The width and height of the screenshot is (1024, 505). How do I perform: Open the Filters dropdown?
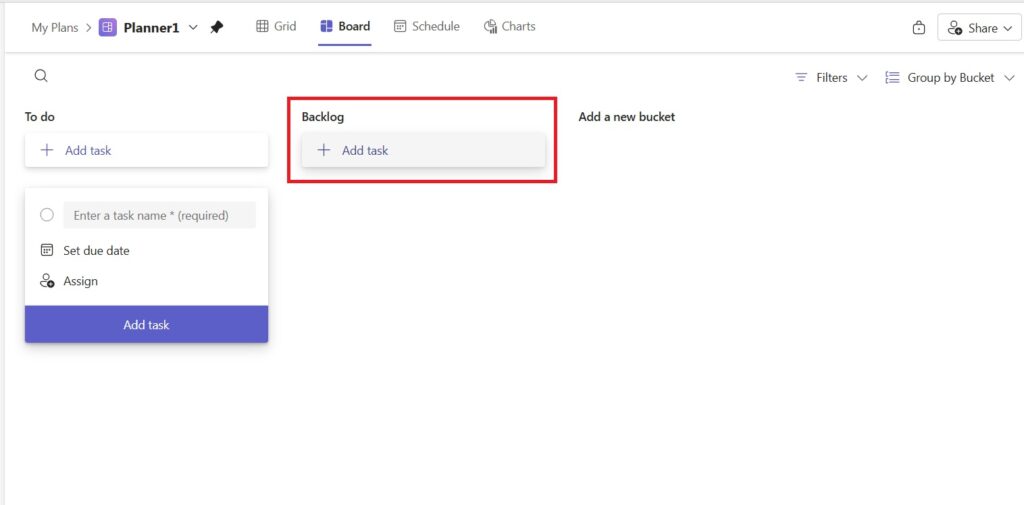(x=831, y=77)
